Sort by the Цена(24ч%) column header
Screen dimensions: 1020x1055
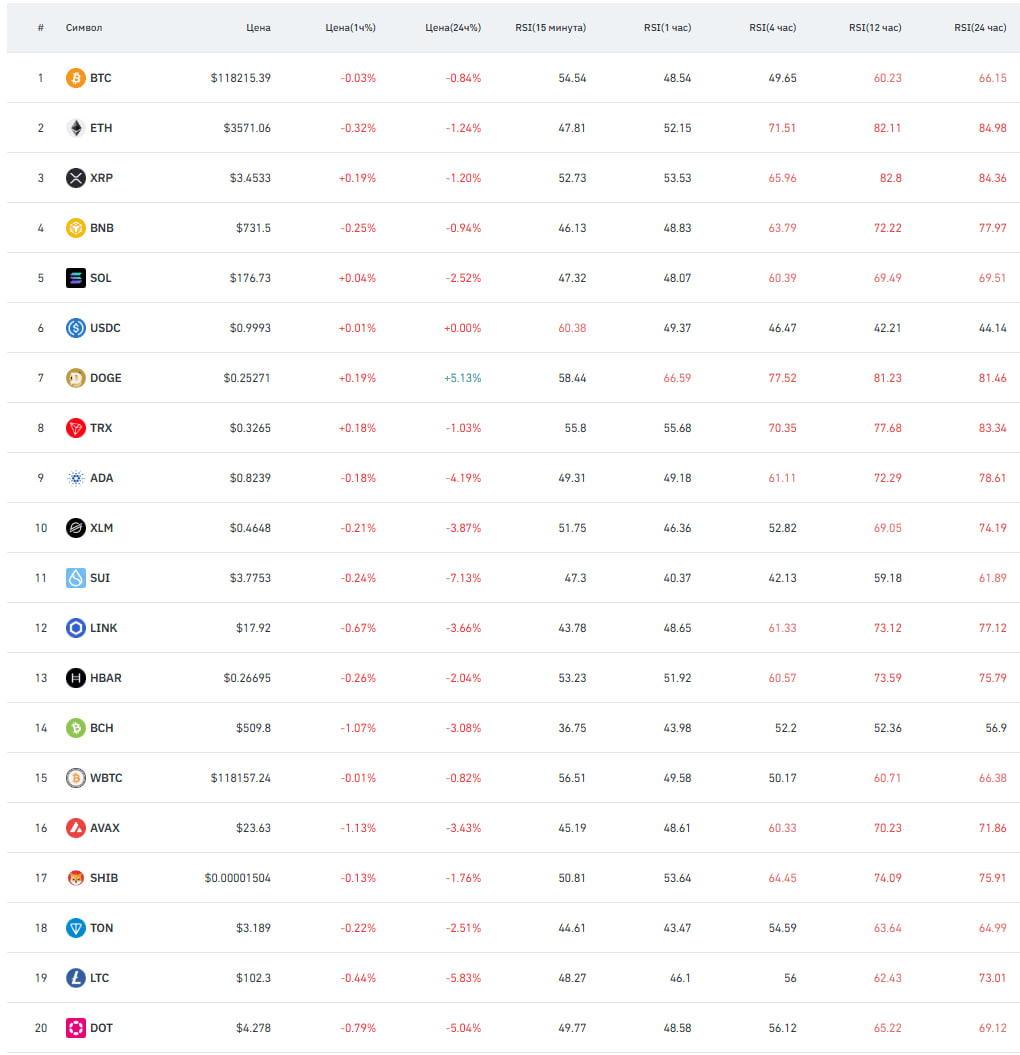[x=453, y=28]
